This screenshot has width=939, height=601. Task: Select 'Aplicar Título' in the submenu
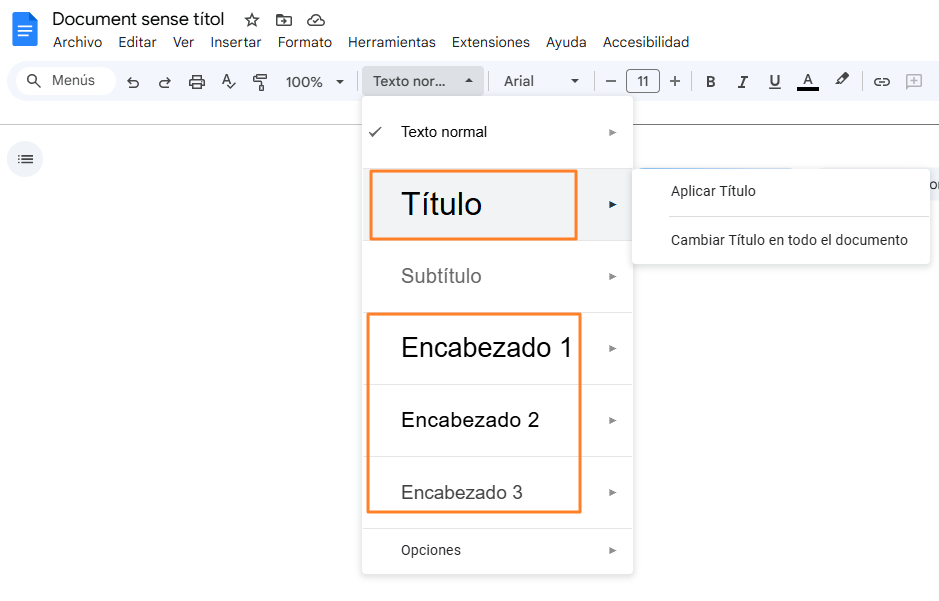click(712, 191)
